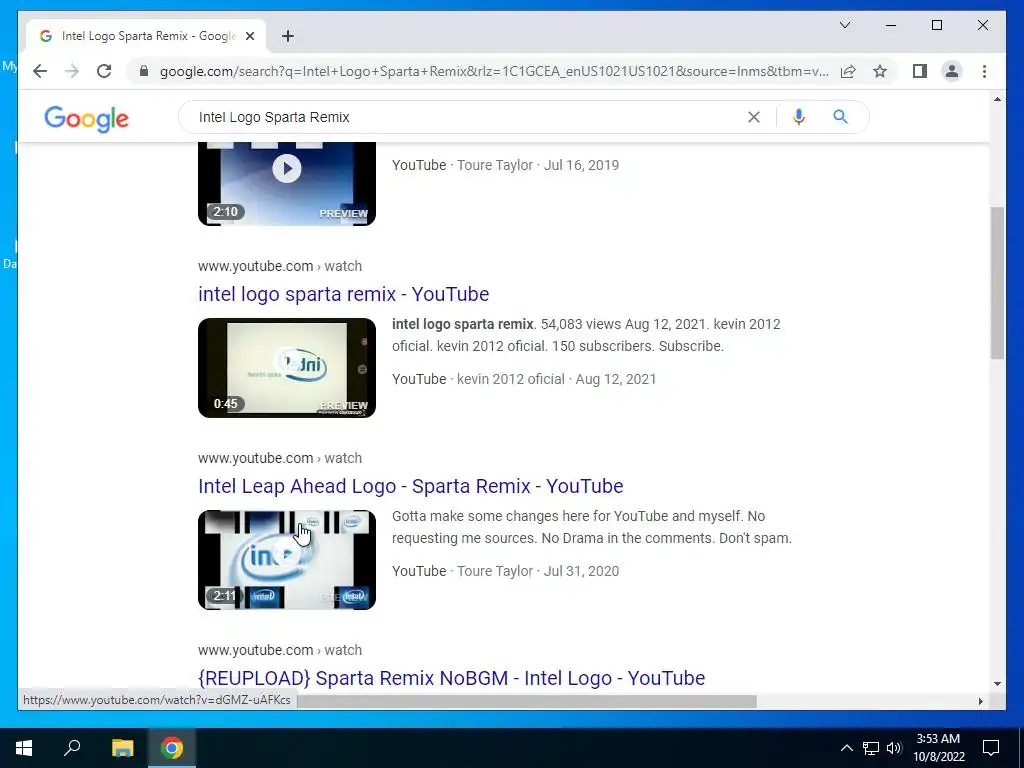The height and width of the screenshot is (768, 1024).
Task: Open File Explorer from taskbar
Action: click(x=122, y=748)
